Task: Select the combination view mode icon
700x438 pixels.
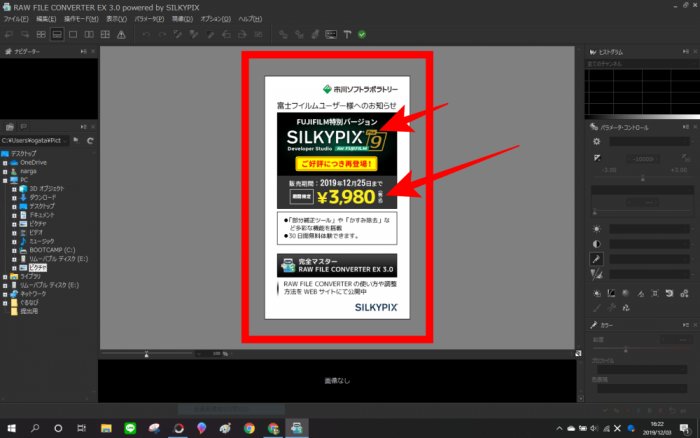Action: (57, 34)
